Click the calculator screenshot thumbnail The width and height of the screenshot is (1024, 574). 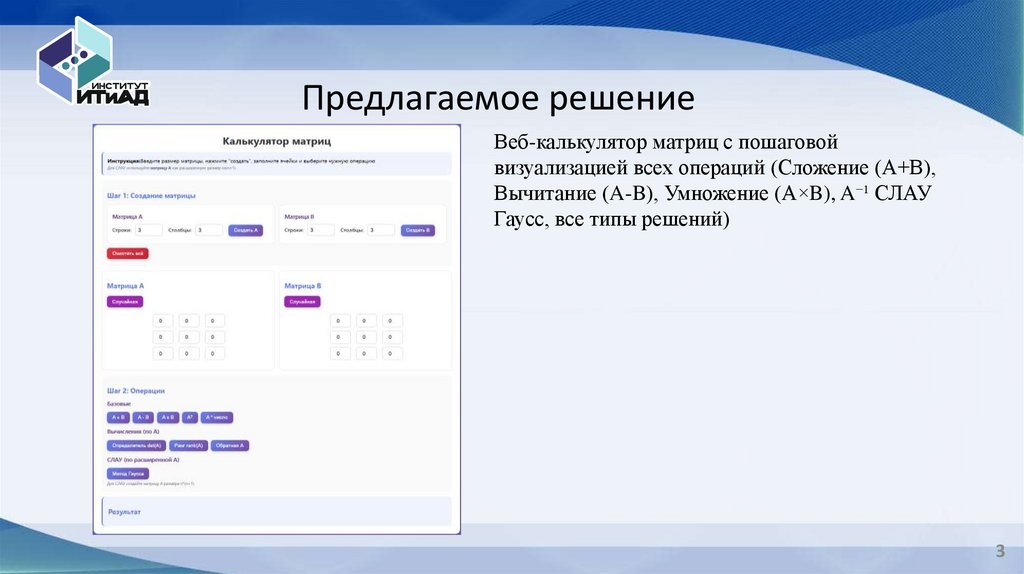277,329
